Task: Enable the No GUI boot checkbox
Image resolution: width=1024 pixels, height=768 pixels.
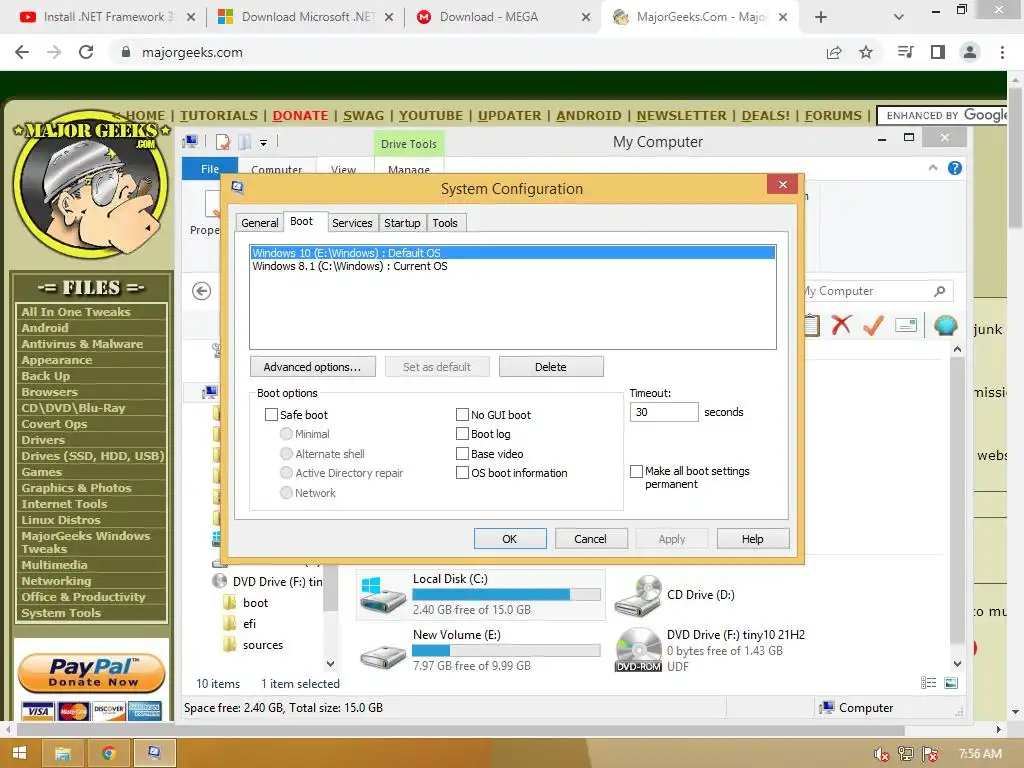Action: coord(462,415)
